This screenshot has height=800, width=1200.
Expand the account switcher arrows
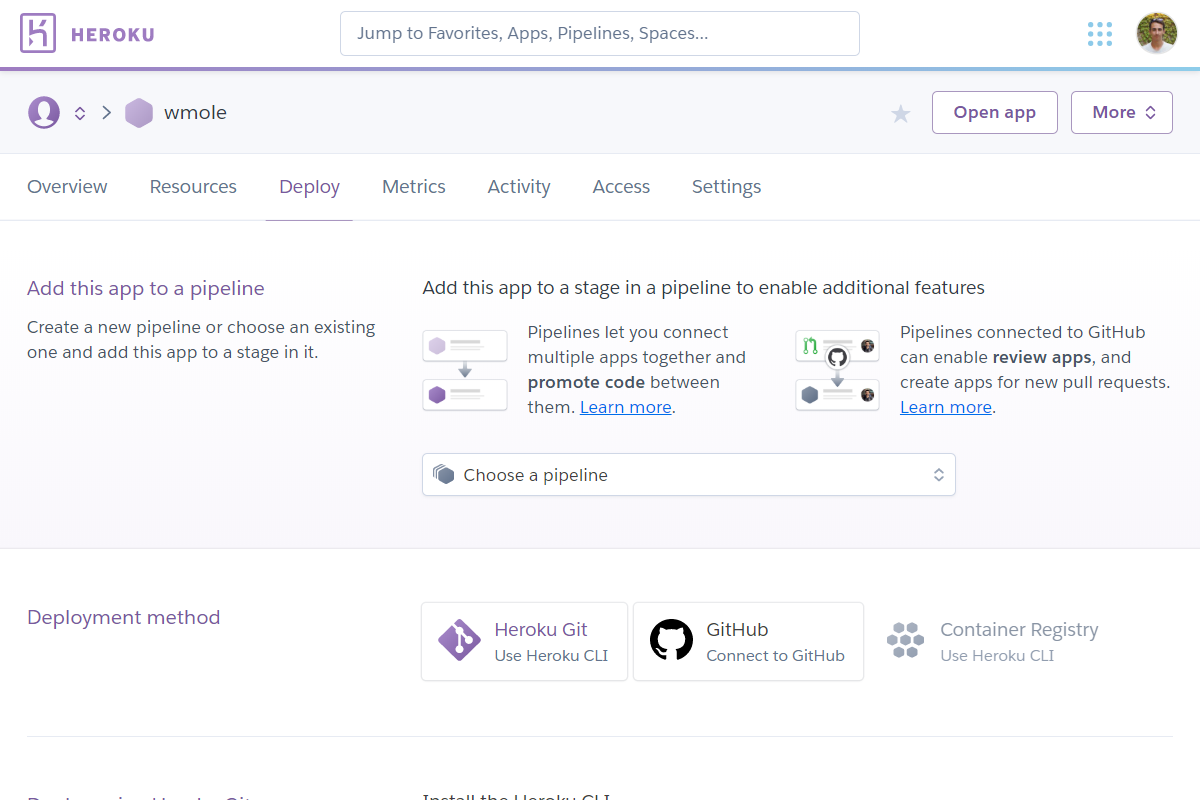80,113
